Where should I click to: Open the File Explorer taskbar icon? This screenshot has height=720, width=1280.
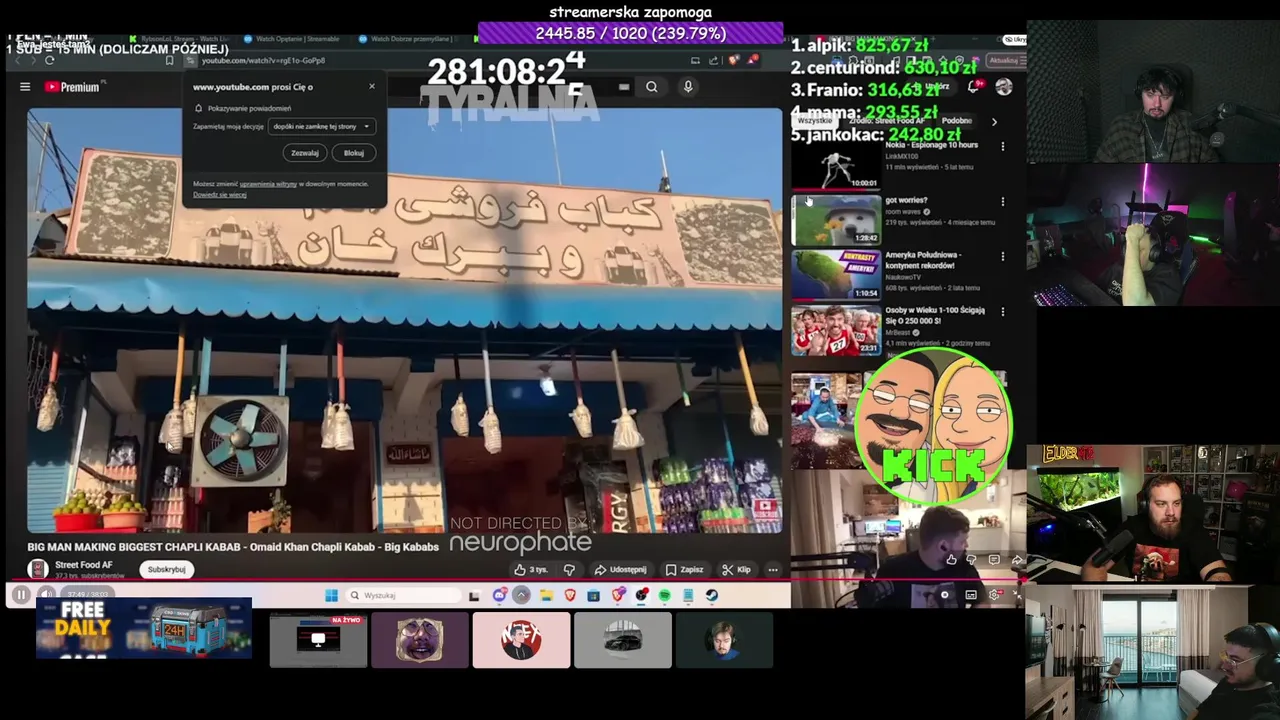pyautogui.click(x=546, y=596)
